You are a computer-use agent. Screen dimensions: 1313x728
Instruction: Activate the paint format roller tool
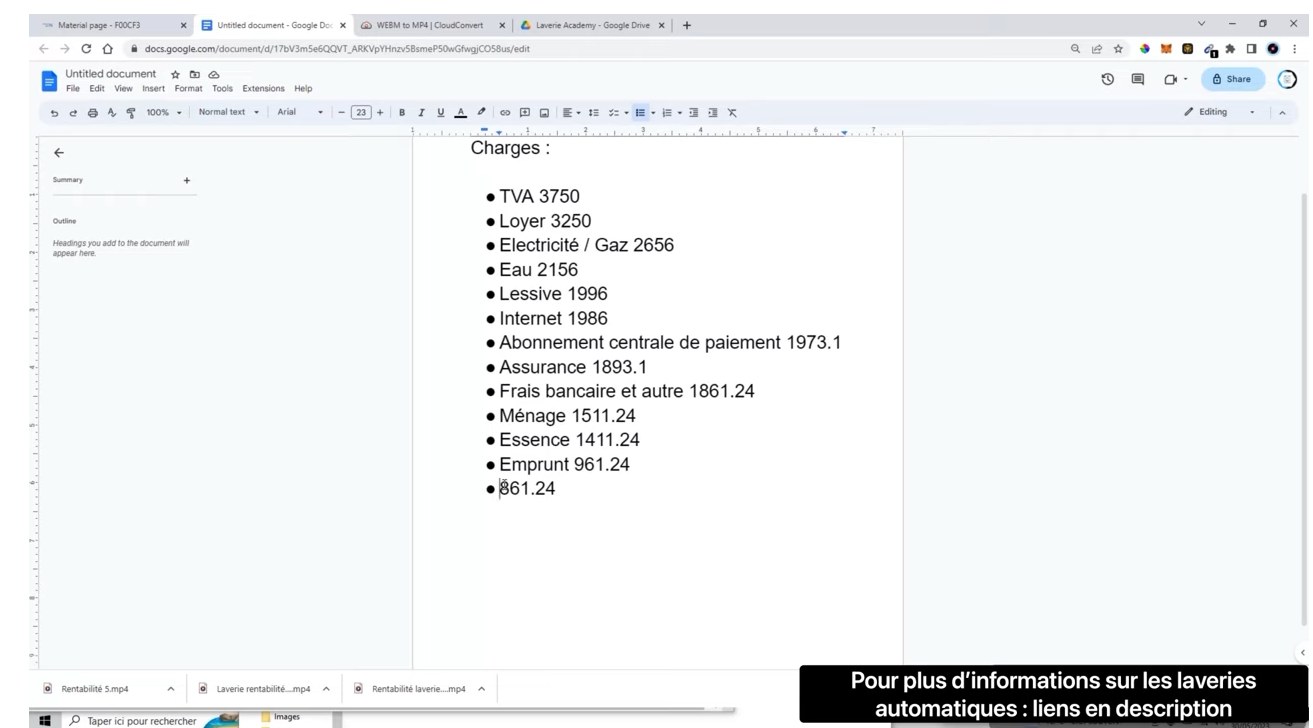pyautogui.click(x=131, y=113)
